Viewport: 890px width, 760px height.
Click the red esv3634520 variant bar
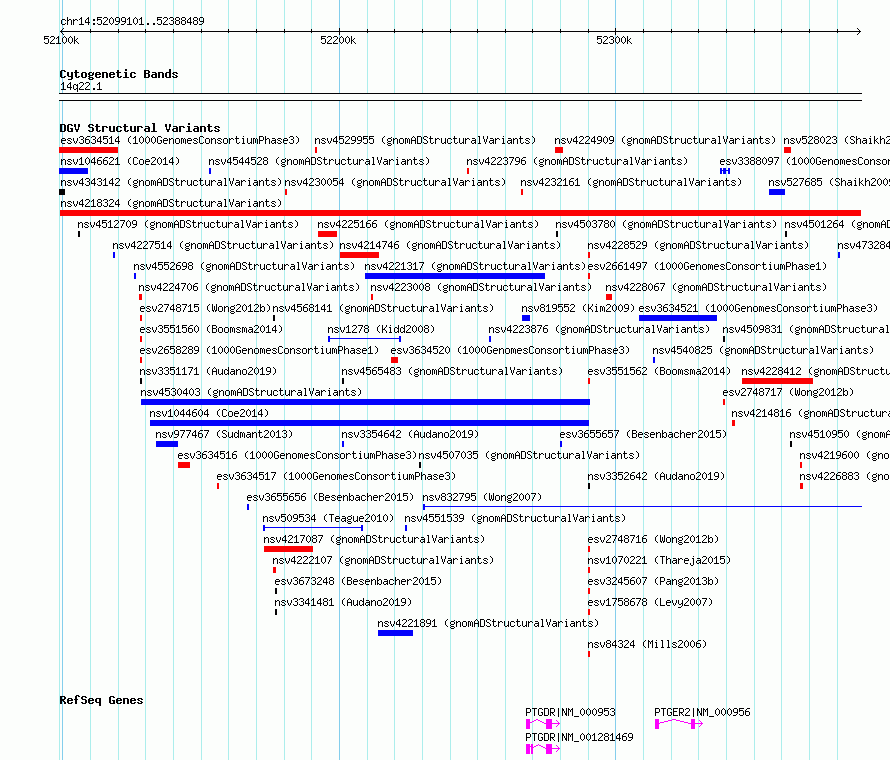[x=394, y=360]
